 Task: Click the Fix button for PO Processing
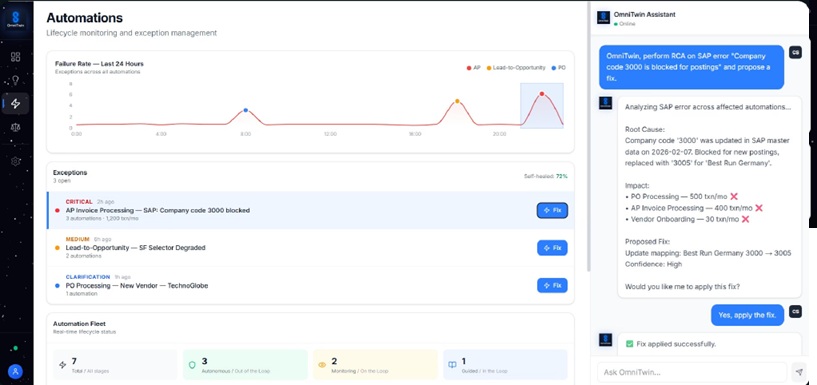(552, 285)
